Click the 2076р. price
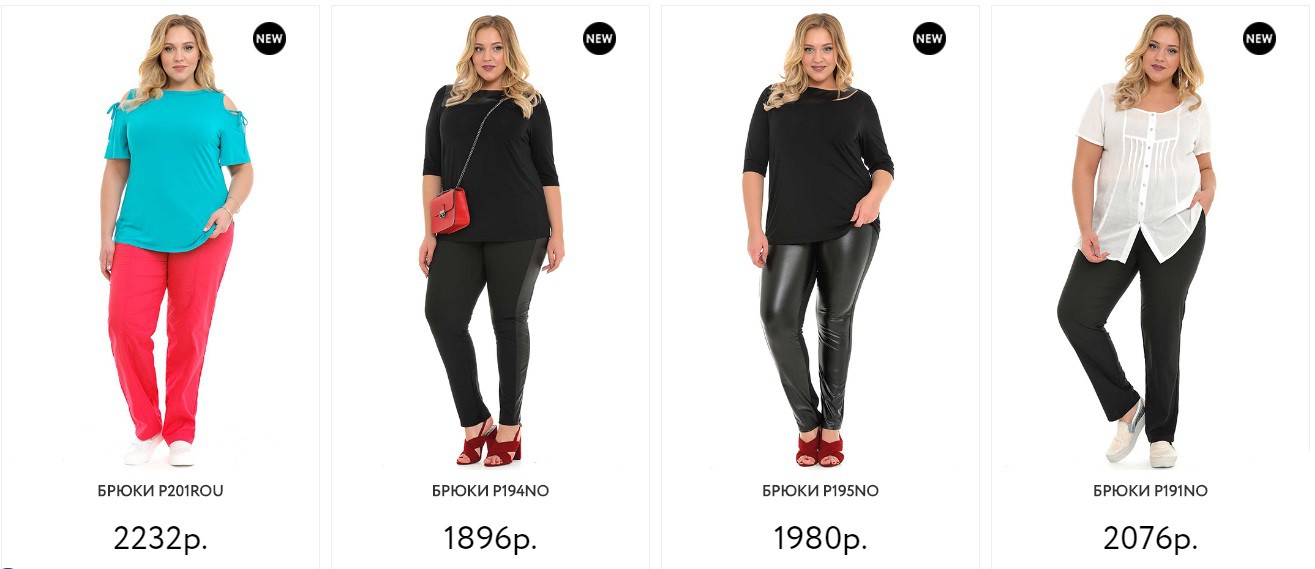 click(1150, 538)
